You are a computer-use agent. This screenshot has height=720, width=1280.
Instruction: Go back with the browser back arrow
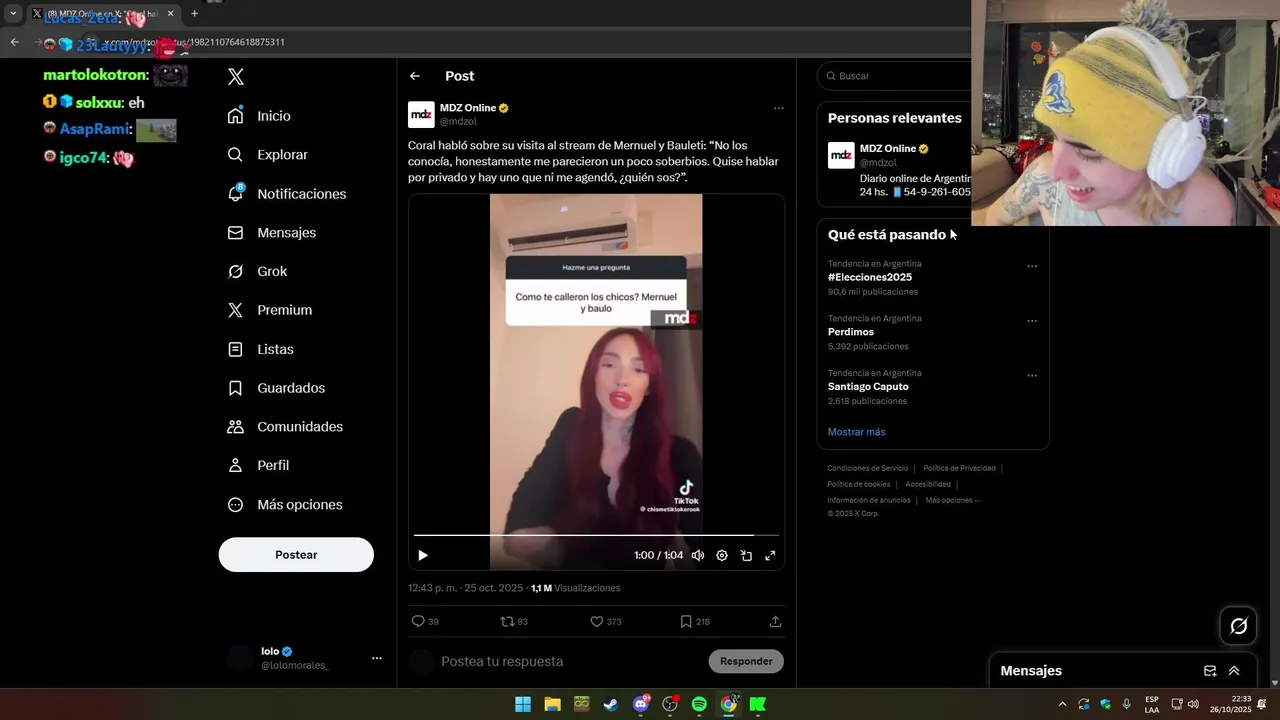click(14, 42)
